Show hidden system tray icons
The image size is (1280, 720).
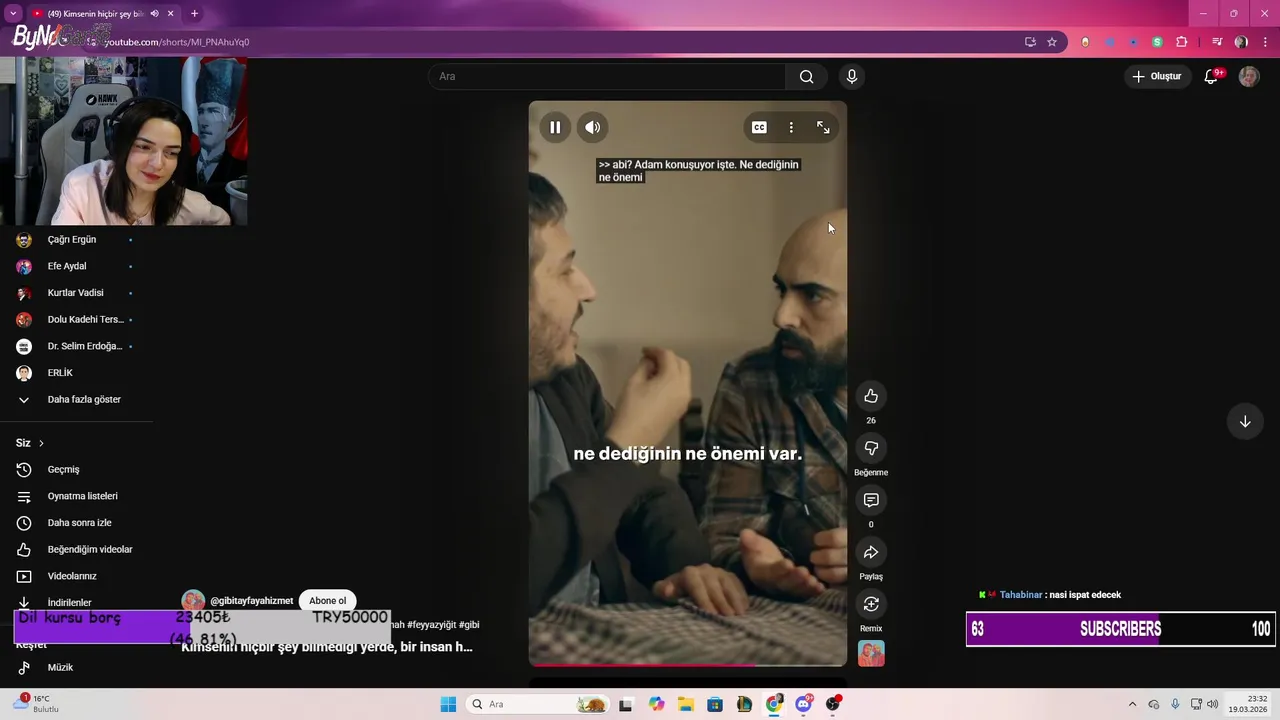click(x=1132, y=704)
